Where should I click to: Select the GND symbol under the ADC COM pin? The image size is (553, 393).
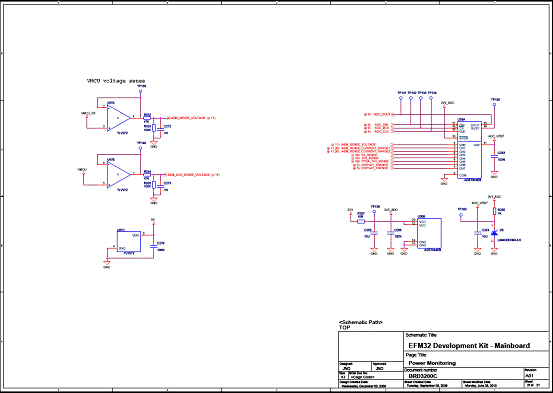pyautogui.click(x=444, y=180)
